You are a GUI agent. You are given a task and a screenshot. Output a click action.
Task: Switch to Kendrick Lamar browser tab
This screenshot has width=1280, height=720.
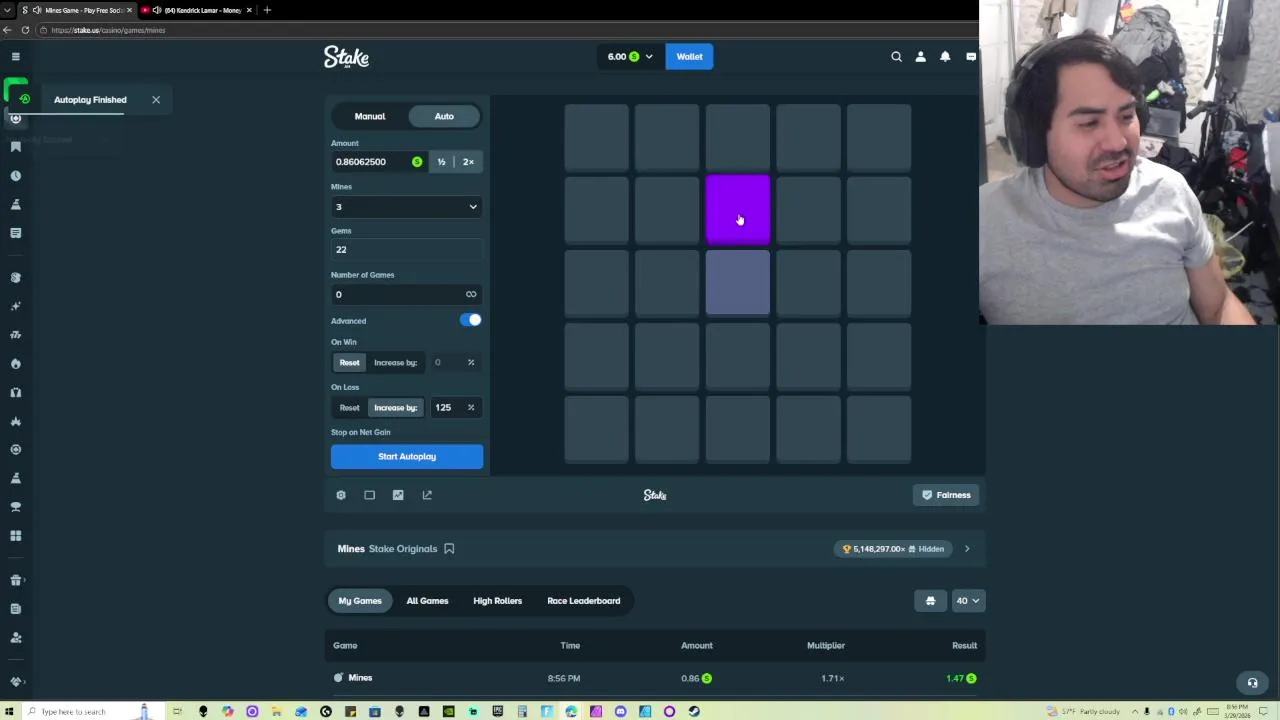click(x=197, y=10)
